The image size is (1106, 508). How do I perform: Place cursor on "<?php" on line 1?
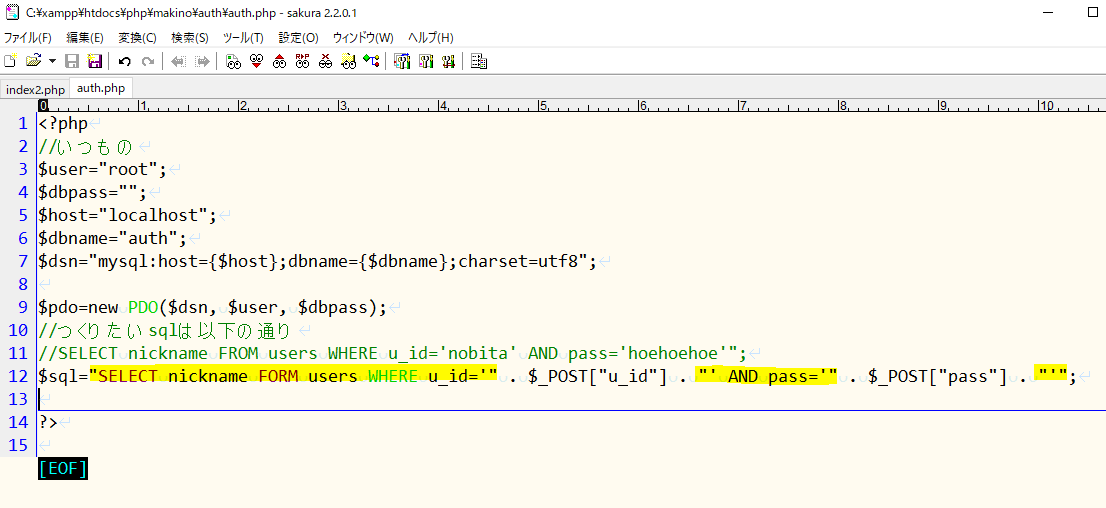click(63, 124)
